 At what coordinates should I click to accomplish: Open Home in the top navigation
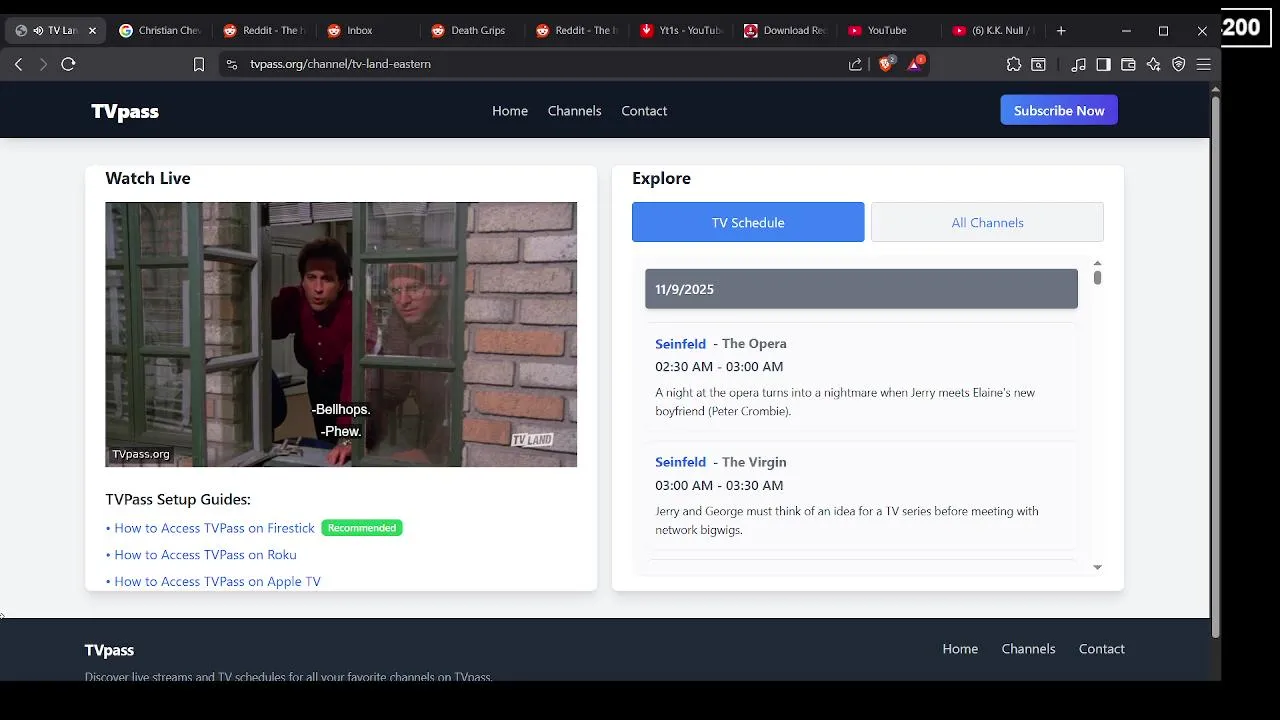pyautogui.click(x=510, y=111)
